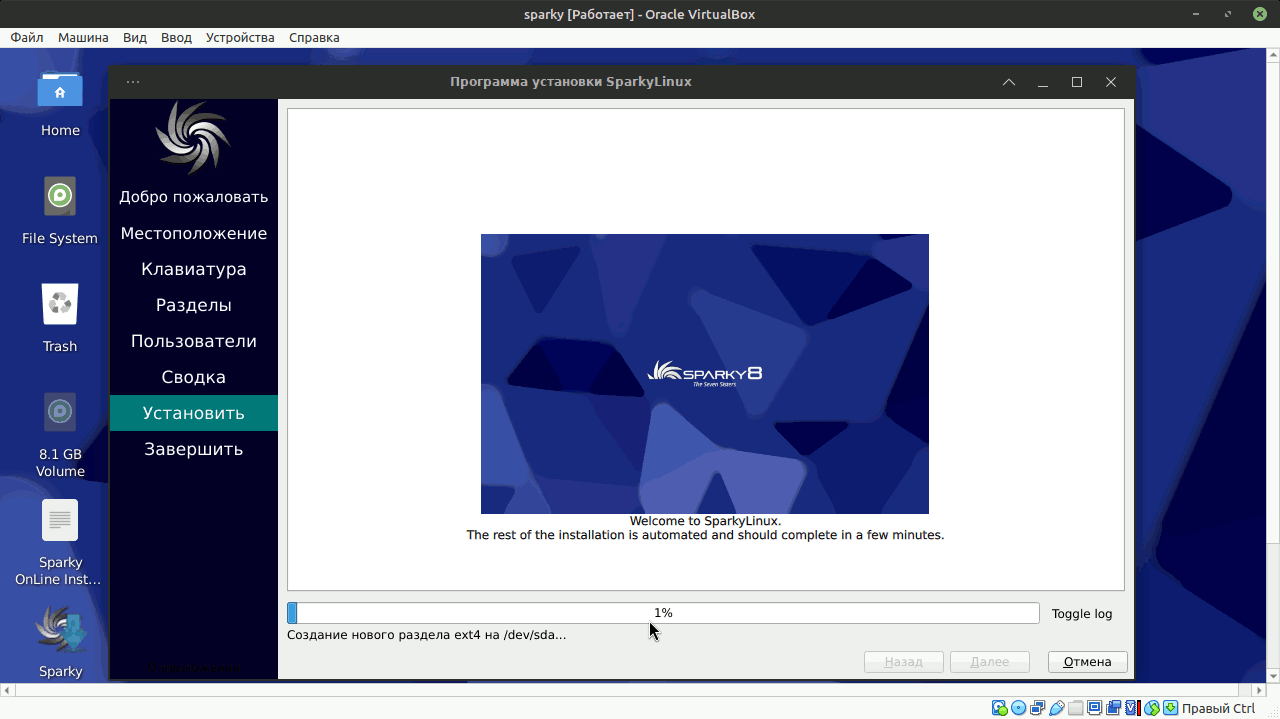Select the highlighted Установить step
The height and width of the screenshot is (719, 1280).
pyautogui.click(x=194, y=413)
